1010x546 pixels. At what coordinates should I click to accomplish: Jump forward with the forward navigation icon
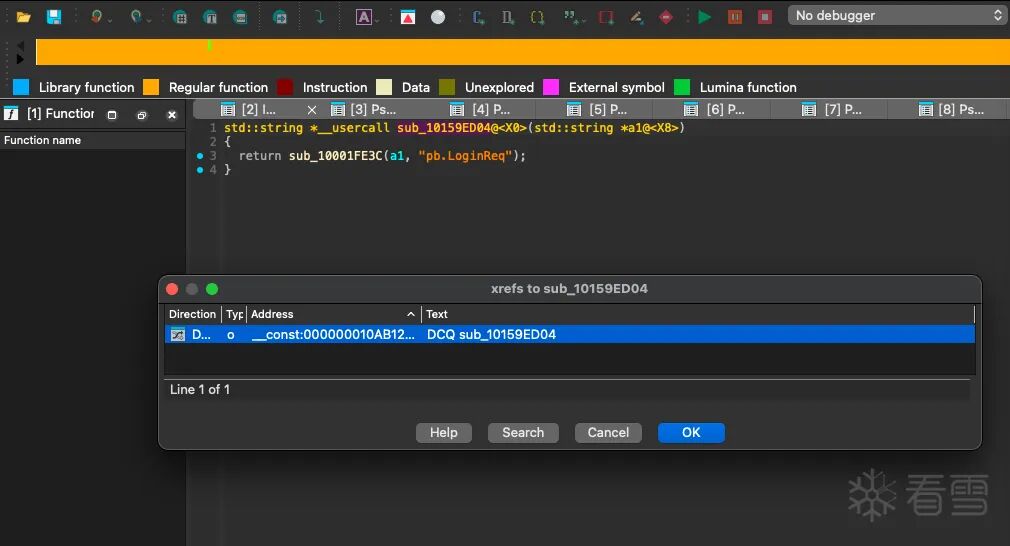(137, 17)
